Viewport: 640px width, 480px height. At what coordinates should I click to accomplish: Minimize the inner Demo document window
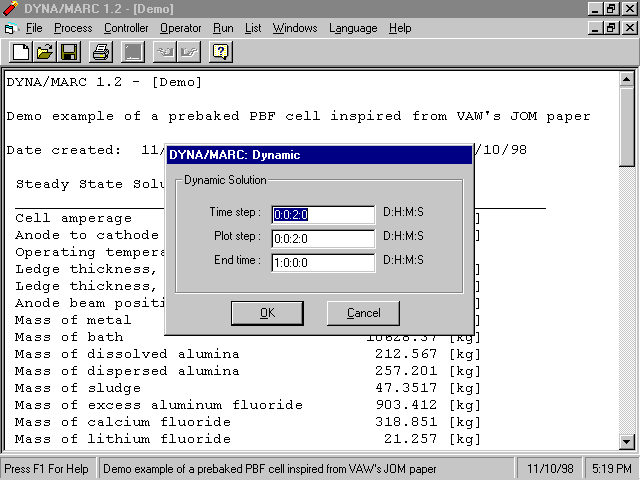[x=595, y=28]
